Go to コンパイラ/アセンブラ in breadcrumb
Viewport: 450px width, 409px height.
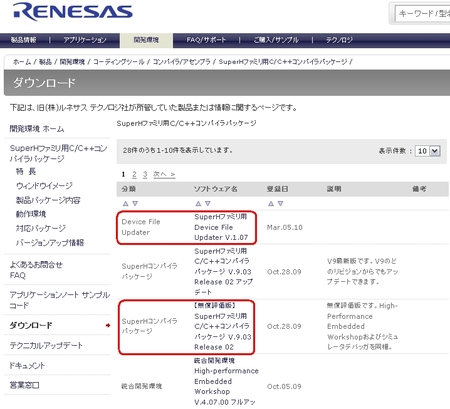click(x=181, y=62)
